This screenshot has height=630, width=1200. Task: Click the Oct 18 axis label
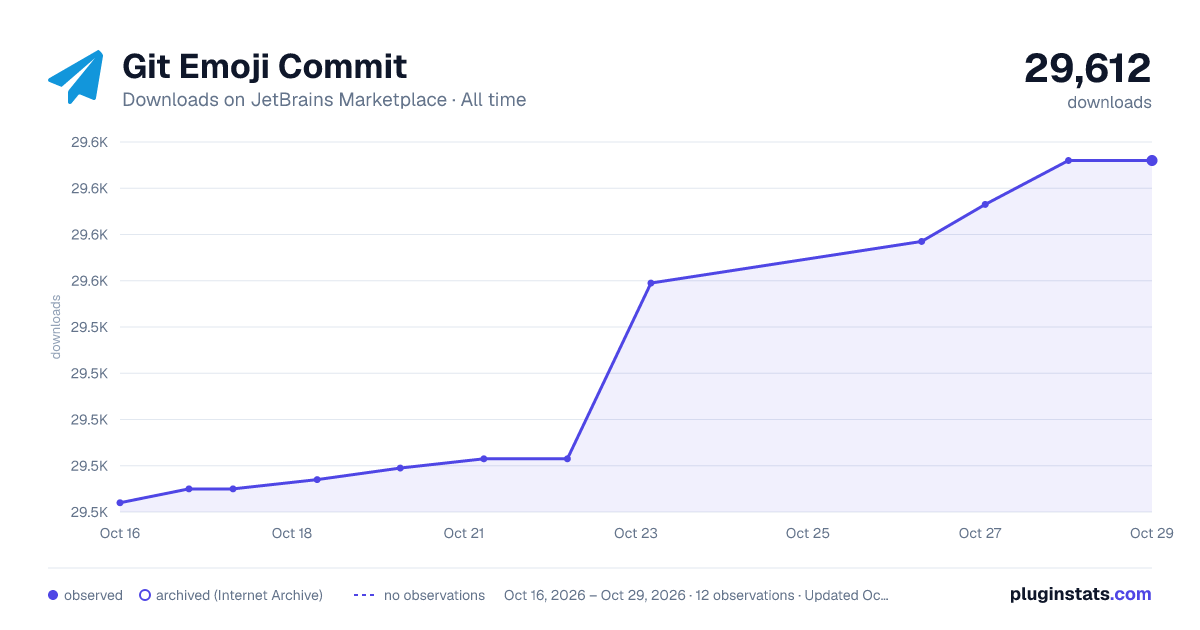(x=292, y=533)
